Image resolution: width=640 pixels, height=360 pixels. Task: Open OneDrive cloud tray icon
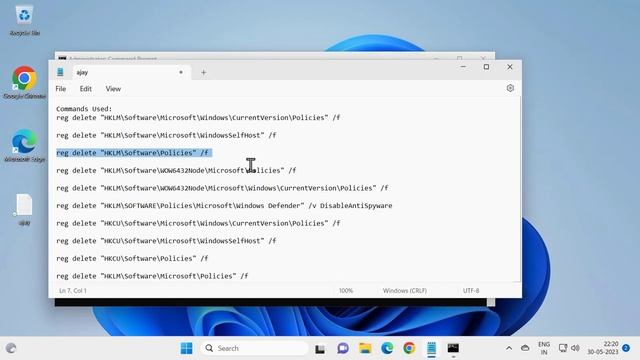[525, 348]
